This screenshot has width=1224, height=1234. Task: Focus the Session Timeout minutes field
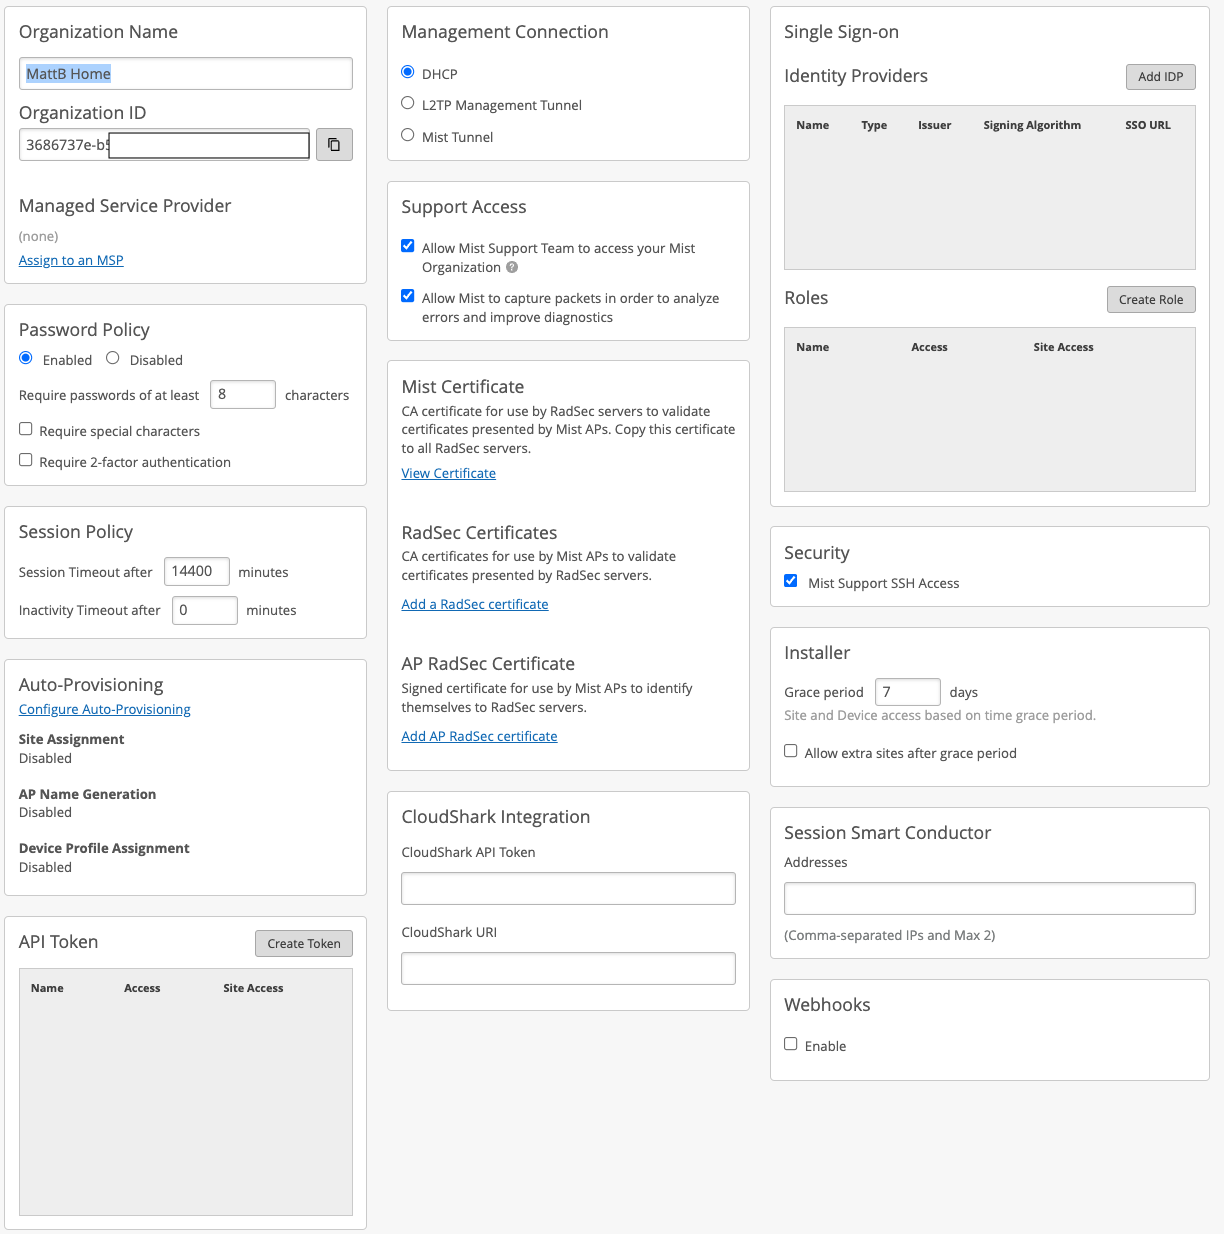tap(196, 571)
